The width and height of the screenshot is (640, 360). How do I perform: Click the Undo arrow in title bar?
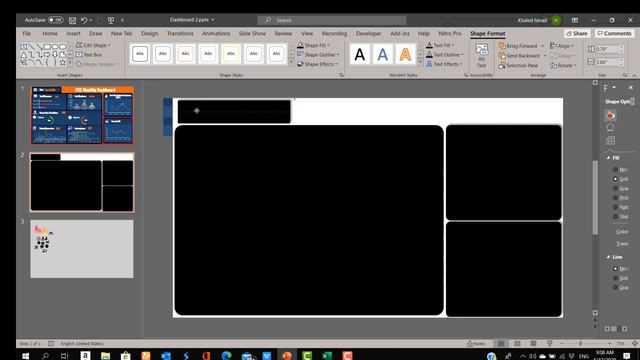(x=84, y=20)
